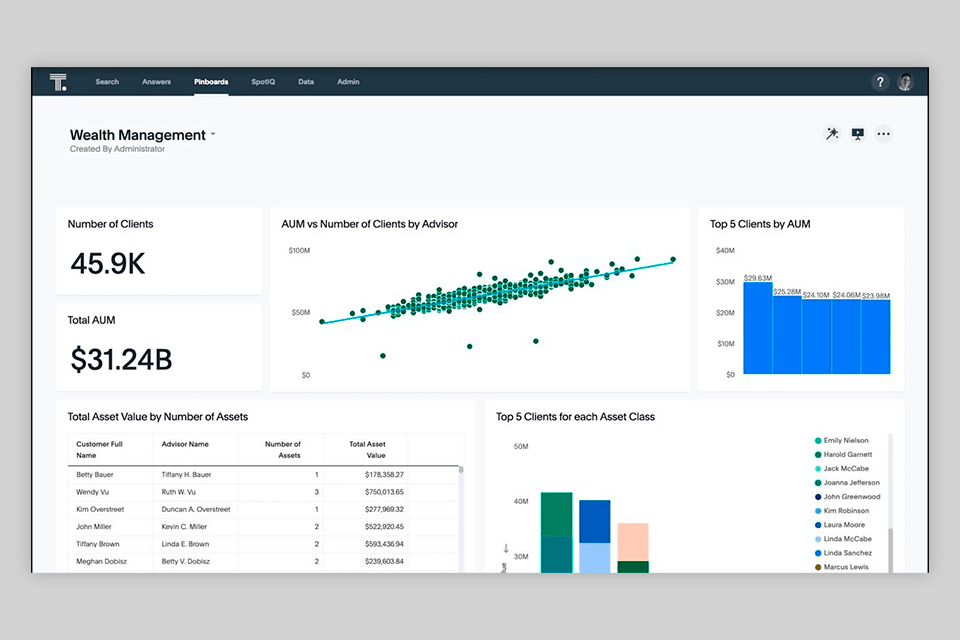This screenshot has width=960, height=640.
Task: Click the Total AUM $31.24B value
Action: (121, 360)
